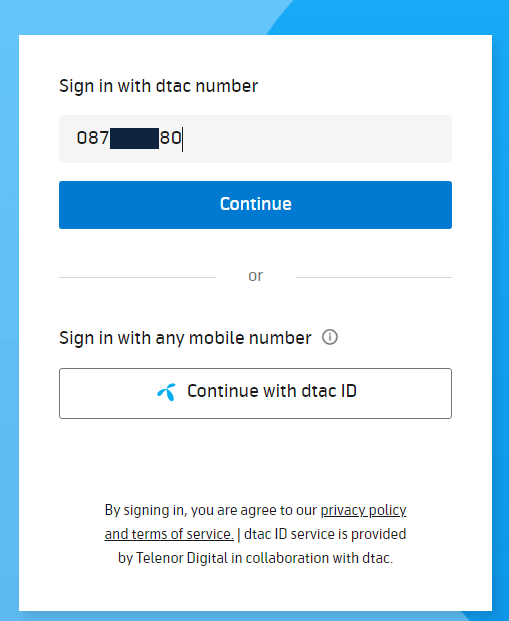Select the Continue with dtac ID button
The image size is (509, 621).
(x=255, y=393)
